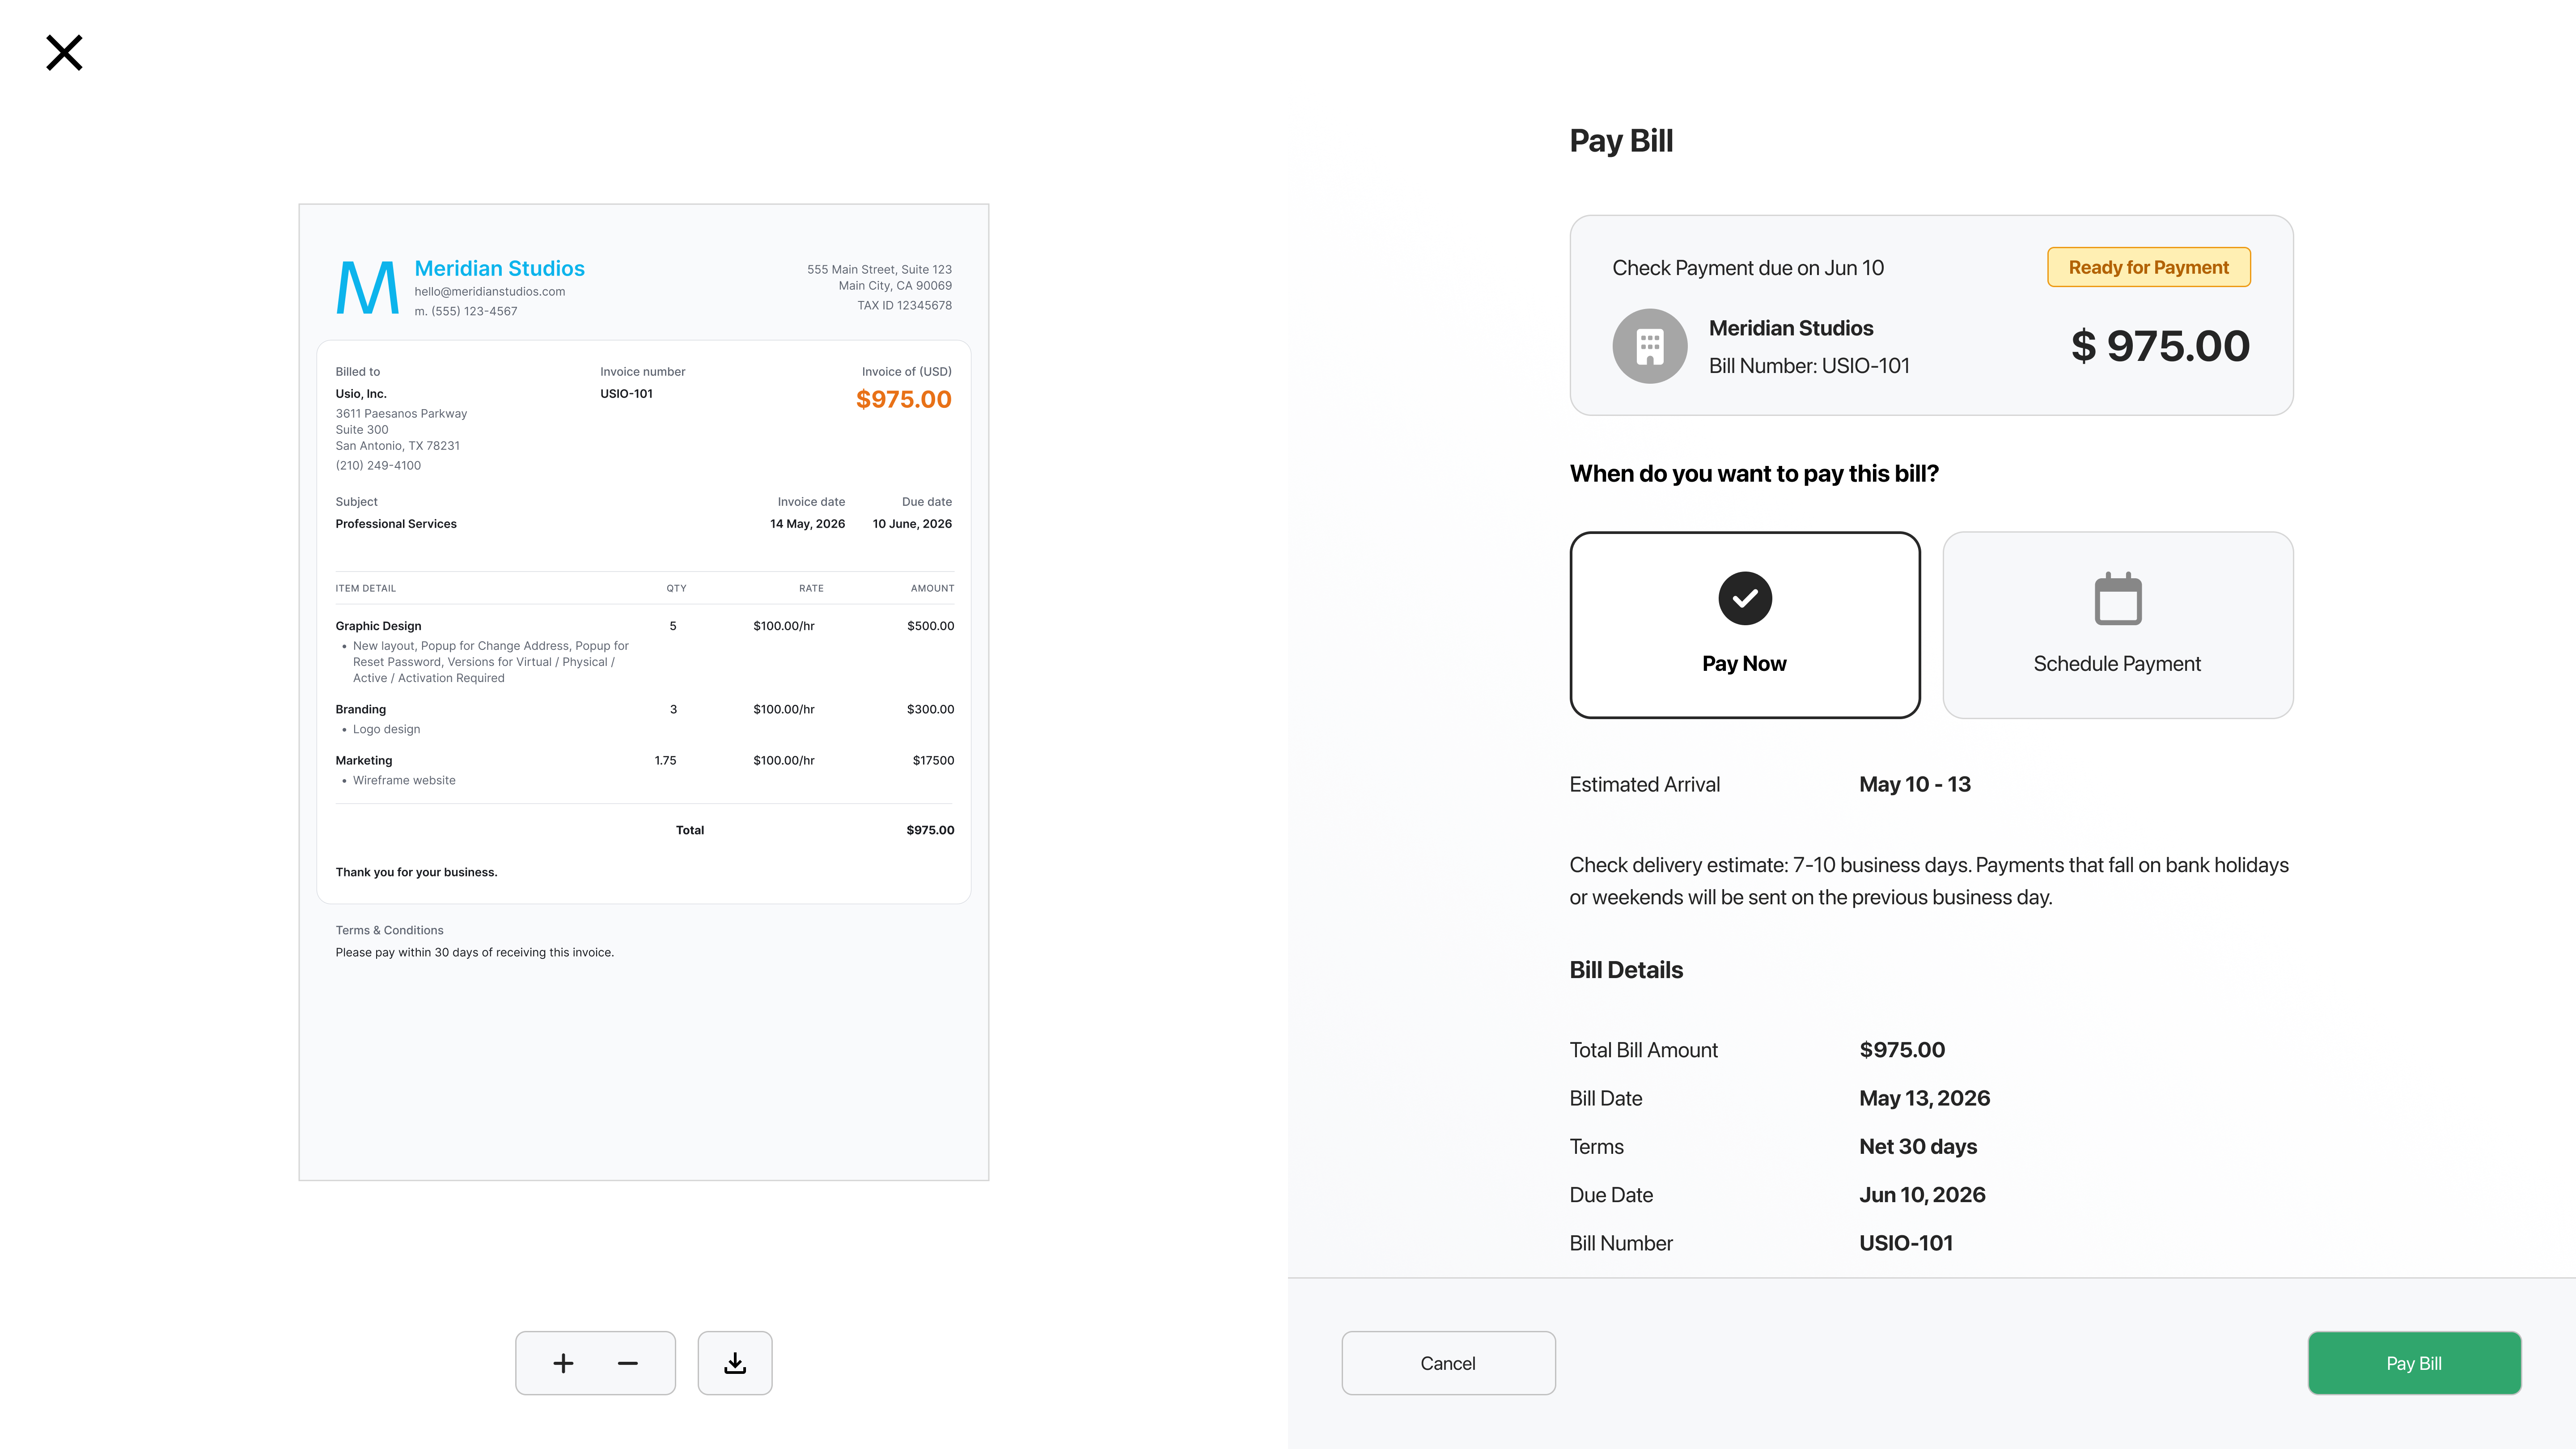
Task: Click hello@meridianstudios.com on the invoice
Action: [490, 292]
